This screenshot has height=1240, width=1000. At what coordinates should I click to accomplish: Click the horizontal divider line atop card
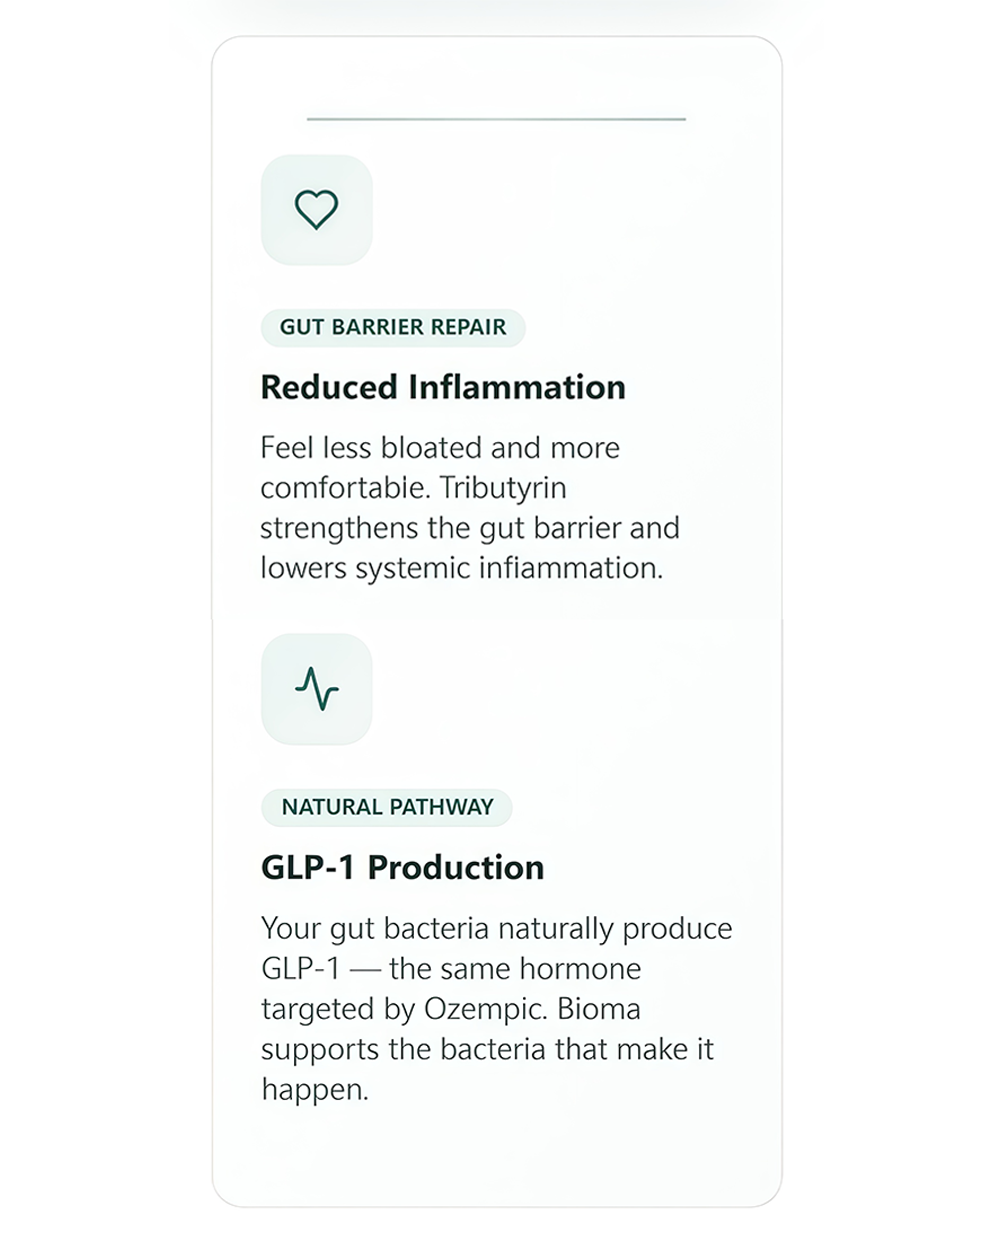496,119
